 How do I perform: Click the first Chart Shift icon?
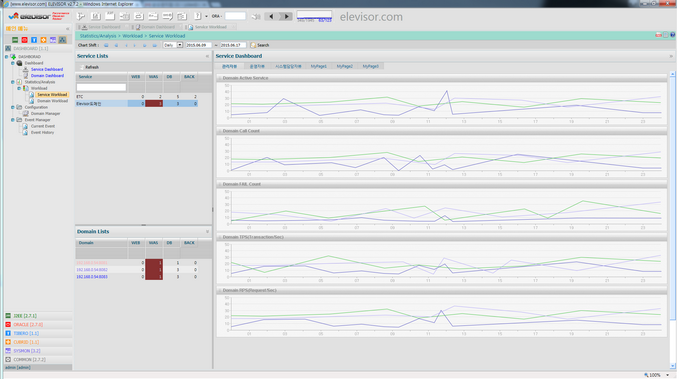tap(106, 45)
